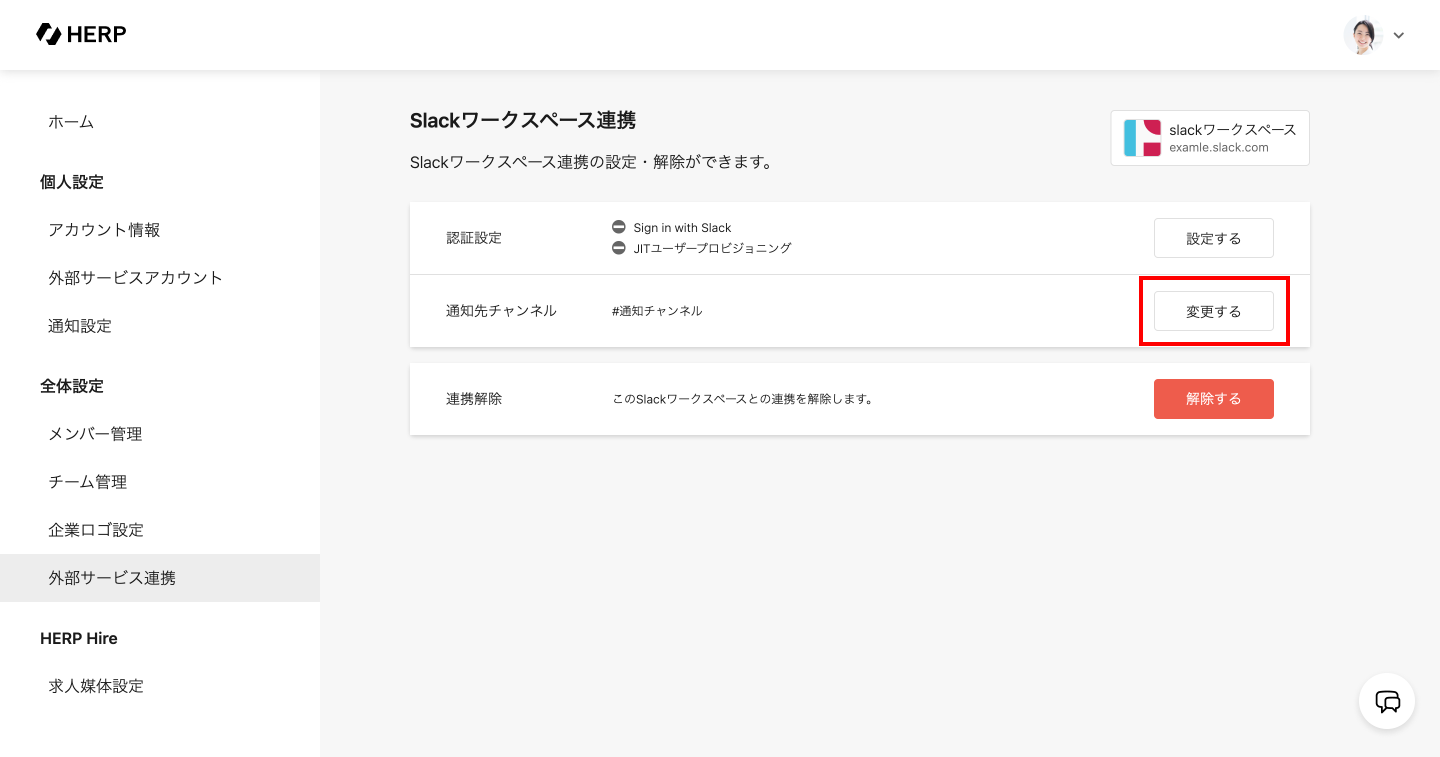Click the slackワークスペース card

[1210, 138]
